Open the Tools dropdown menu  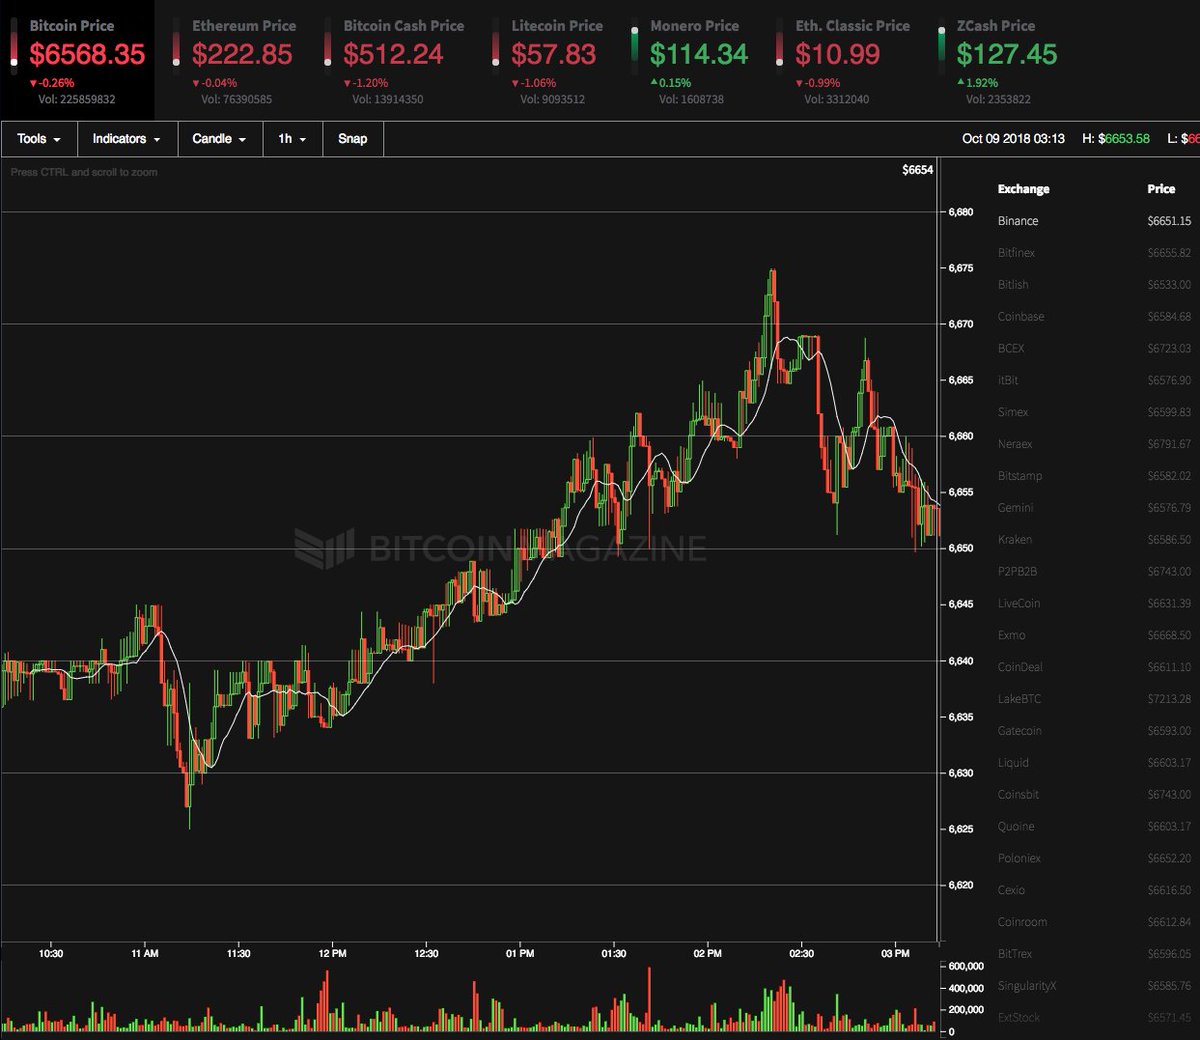(38, 139)
